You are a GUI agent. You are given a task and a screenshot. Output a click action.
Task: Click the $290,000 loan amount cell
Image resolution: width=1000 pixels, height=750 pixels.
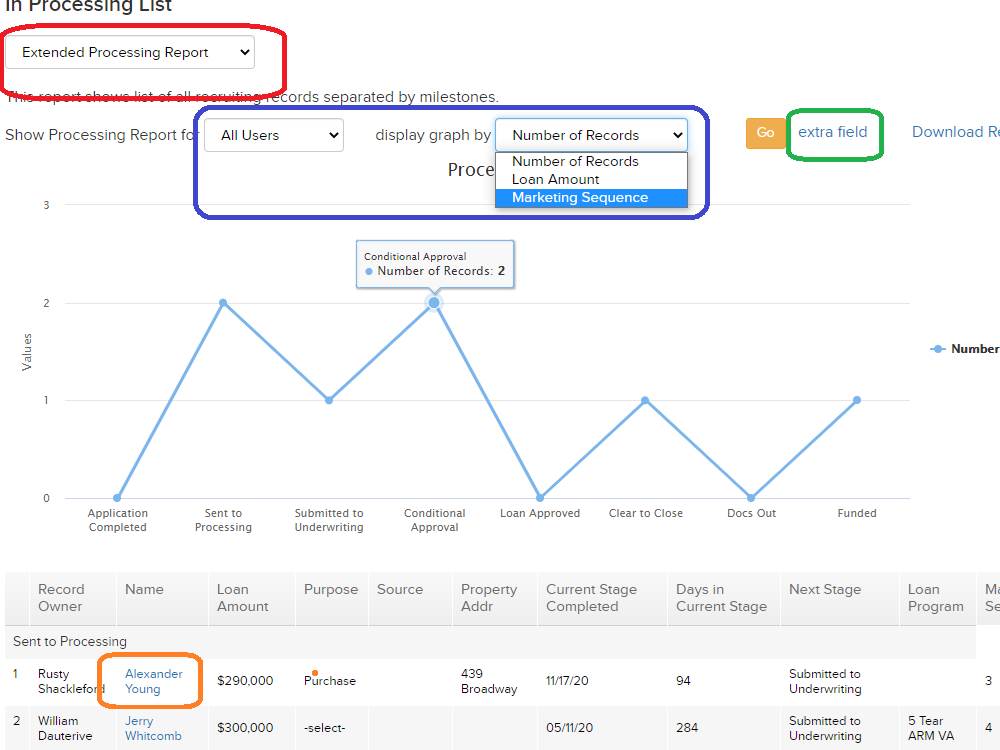[x=245, y=681]
